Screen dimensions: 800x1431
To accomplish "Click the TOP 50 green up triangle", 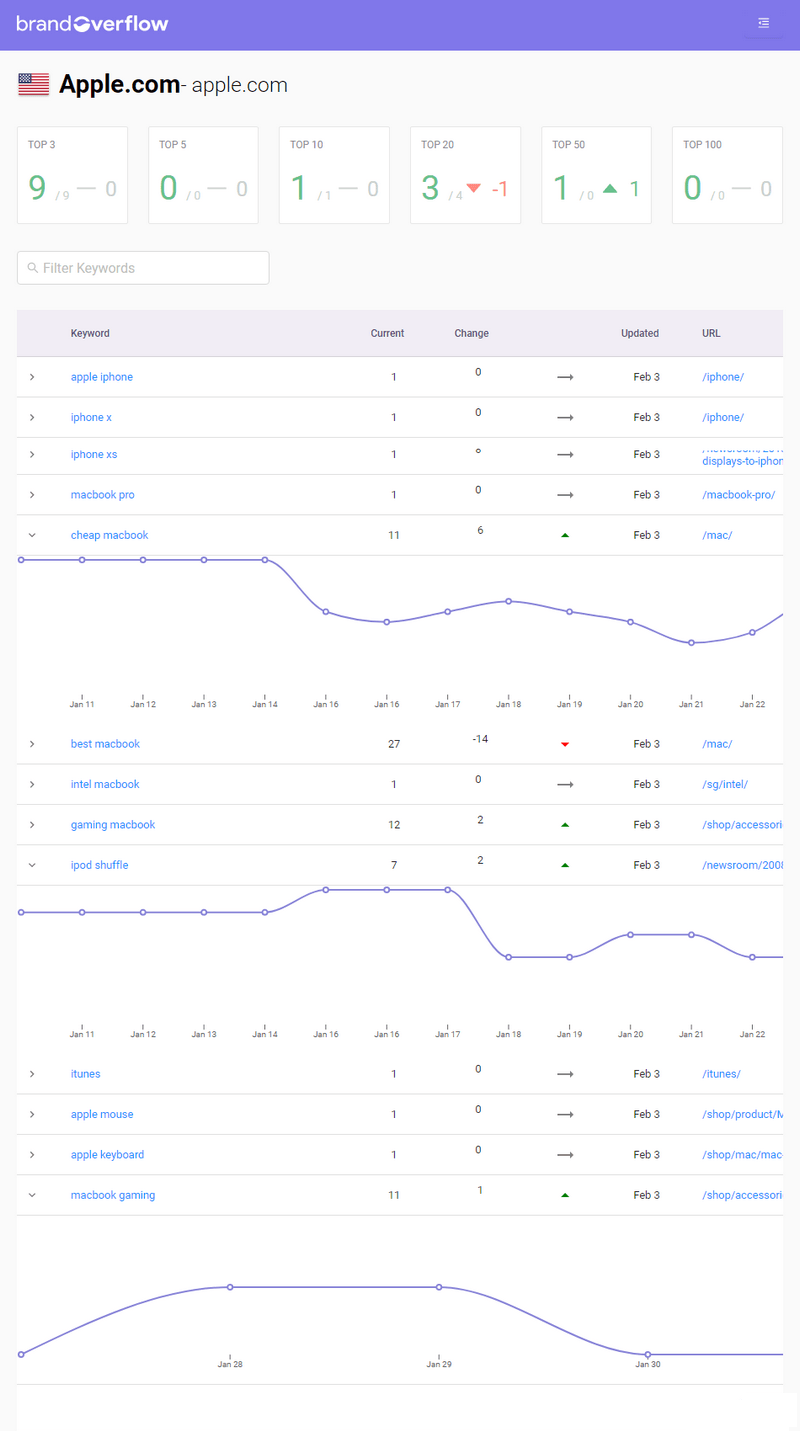I will (610, 188).
